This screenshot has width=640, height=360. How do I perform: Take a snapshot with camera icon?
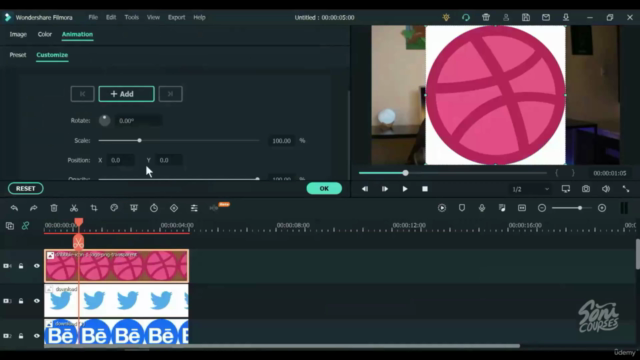point(586,189)
